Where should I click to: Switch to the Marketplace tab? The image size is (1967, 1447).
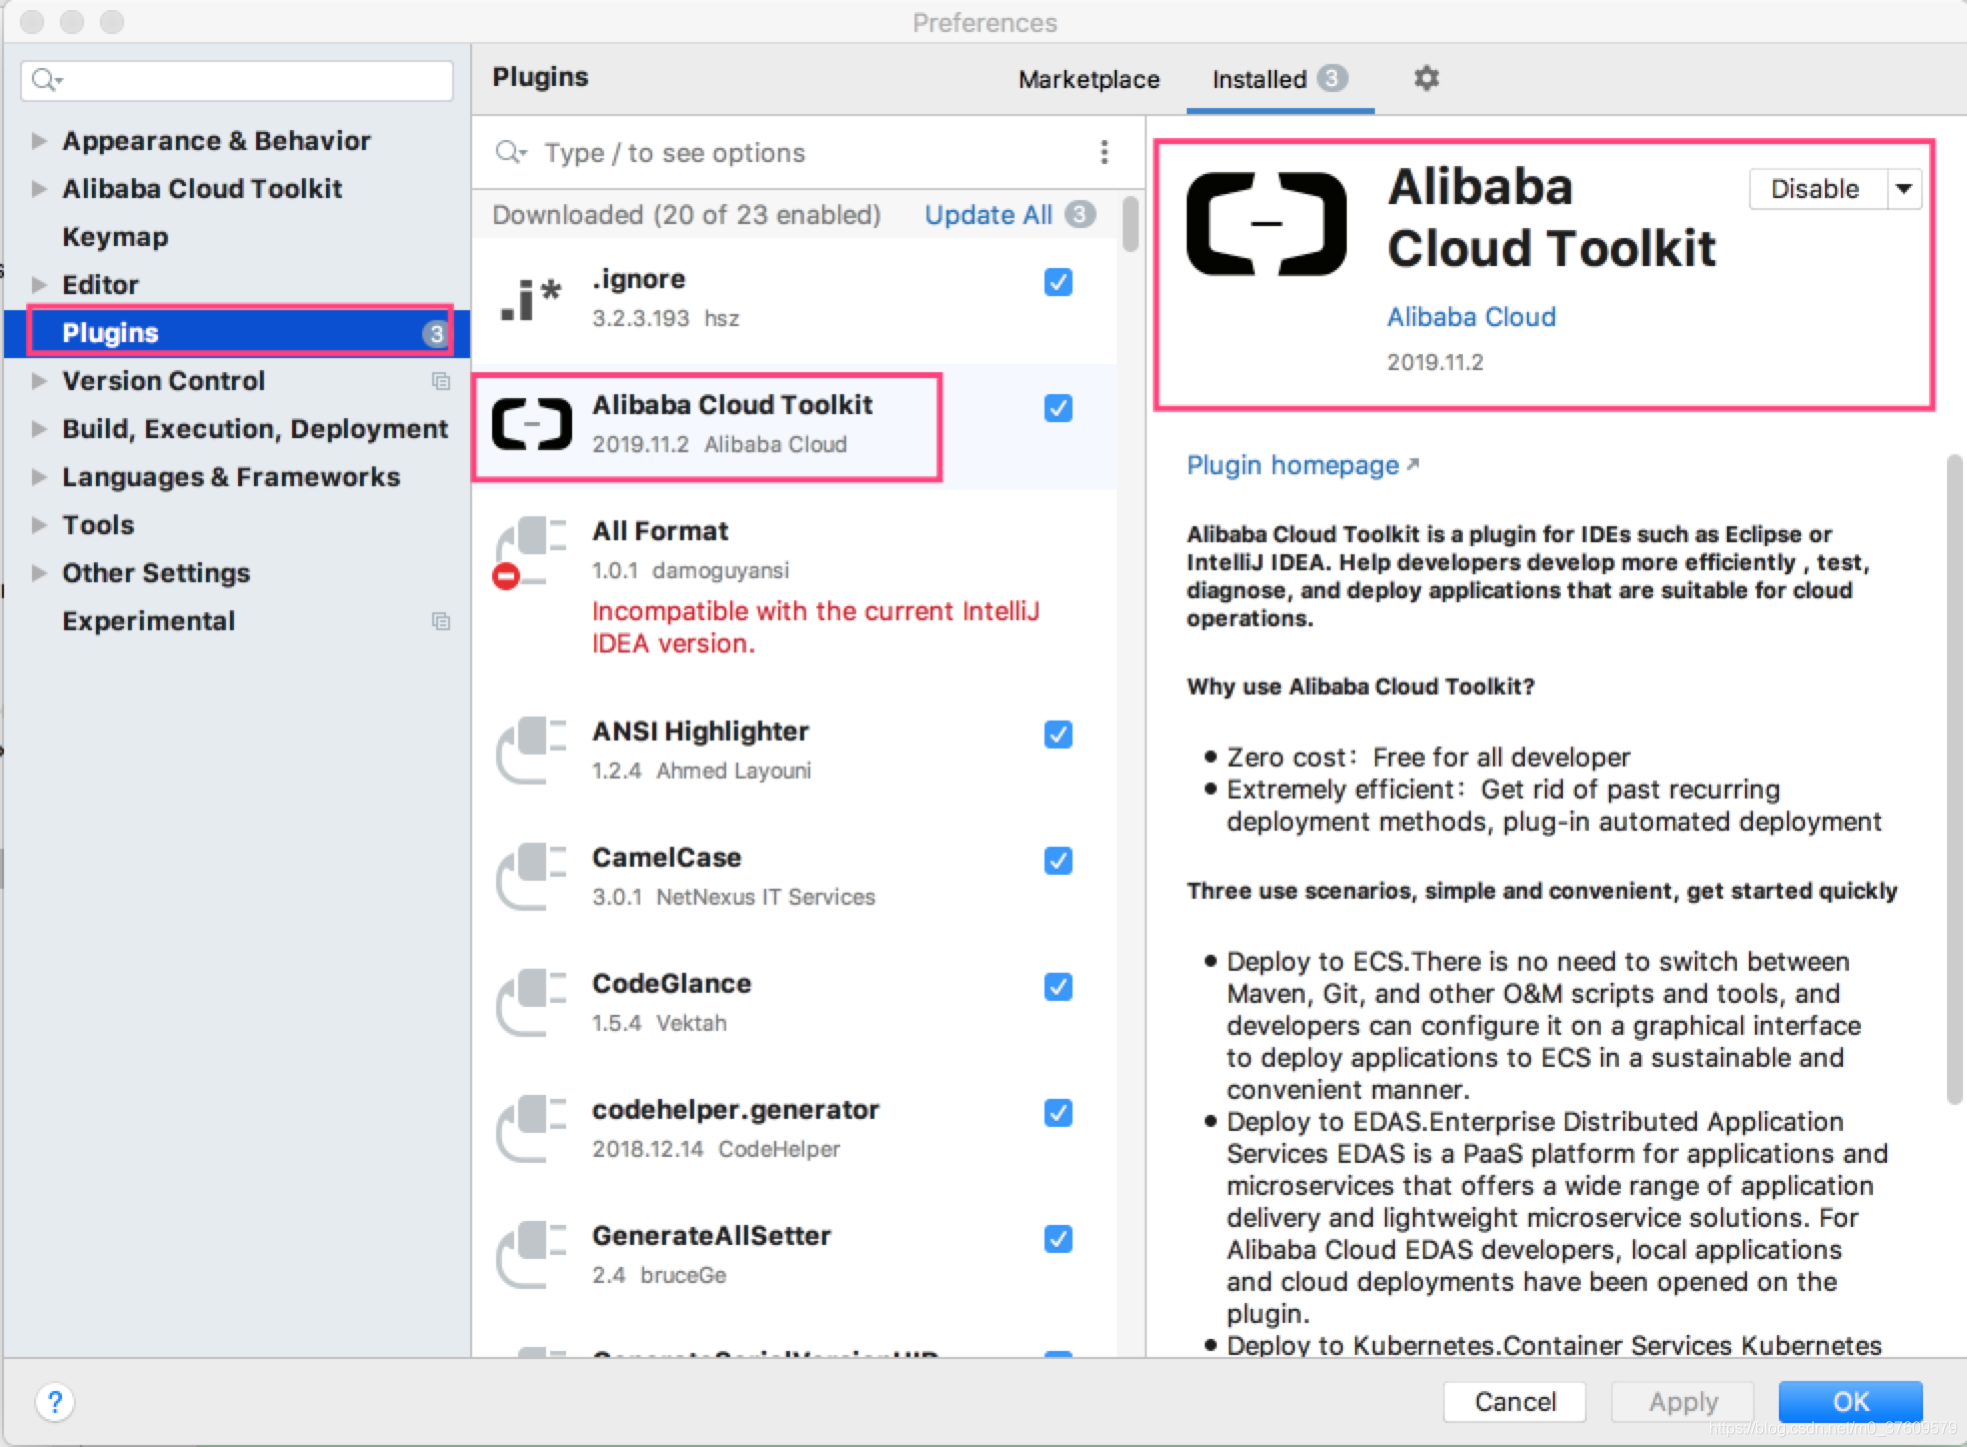click(1088, 79)
